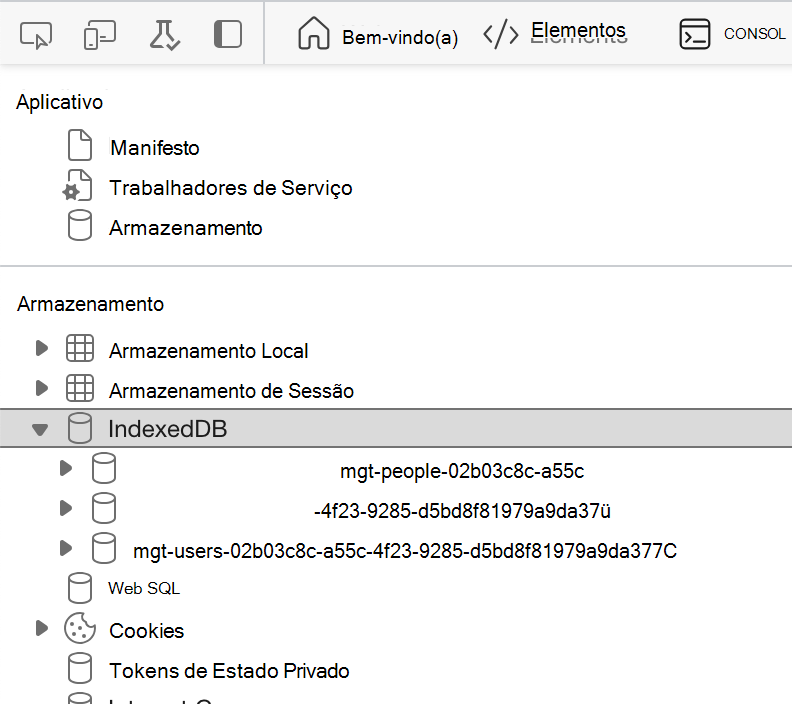Open the Manifesto entry
This screenshot has height=704, width=792.
(155, 148)
